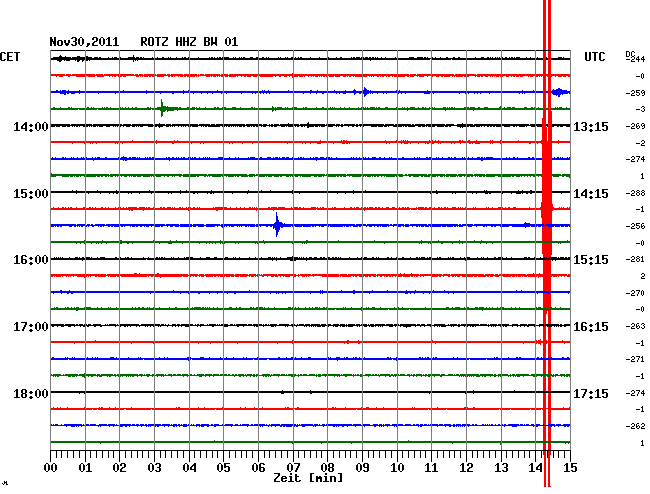Click minute 07 on the time axis
Viewport: 650px width, 494px height.
click(293, 467)
